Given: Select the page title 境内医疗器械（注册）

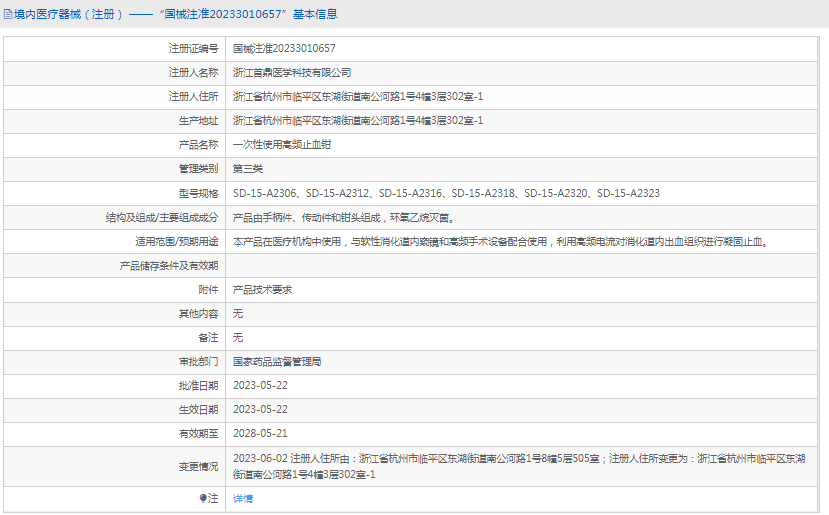Looking at the screenshot, I should point(68,14).
